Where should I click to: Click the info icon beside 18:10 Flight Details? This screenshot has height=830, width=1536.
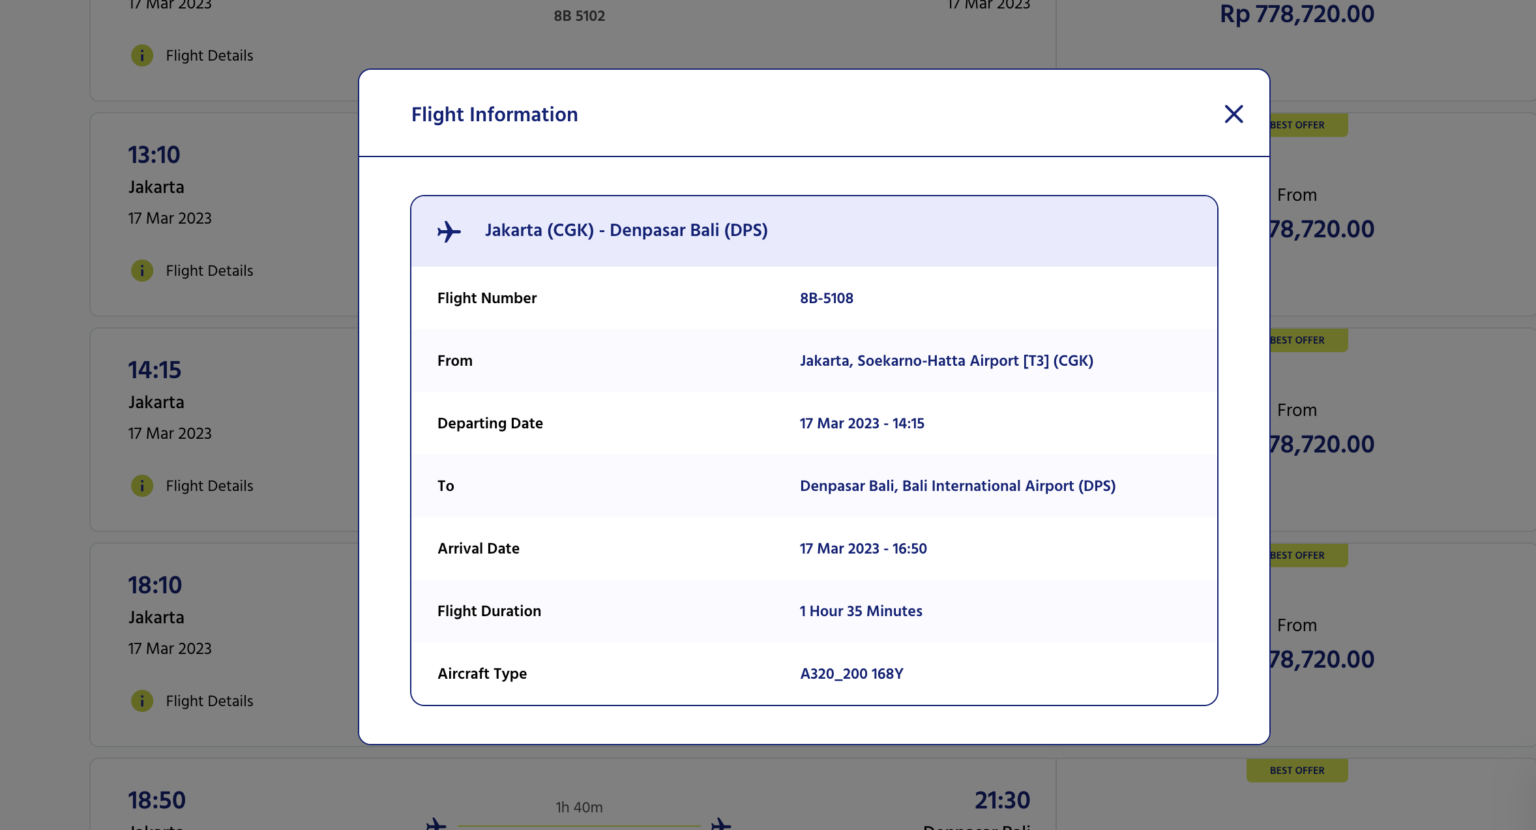(x=142, y=701)
